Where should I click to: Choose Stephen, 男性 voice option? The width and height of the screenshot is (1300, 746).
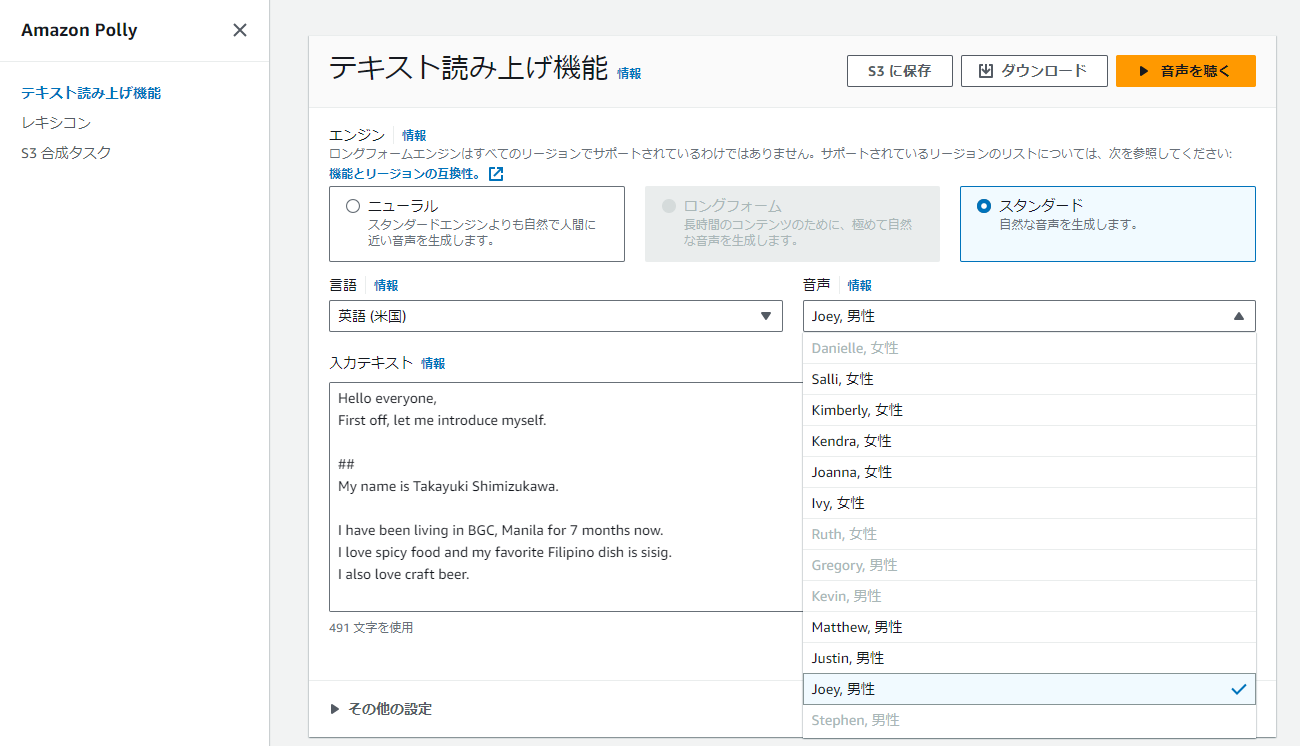[1029, 720]
